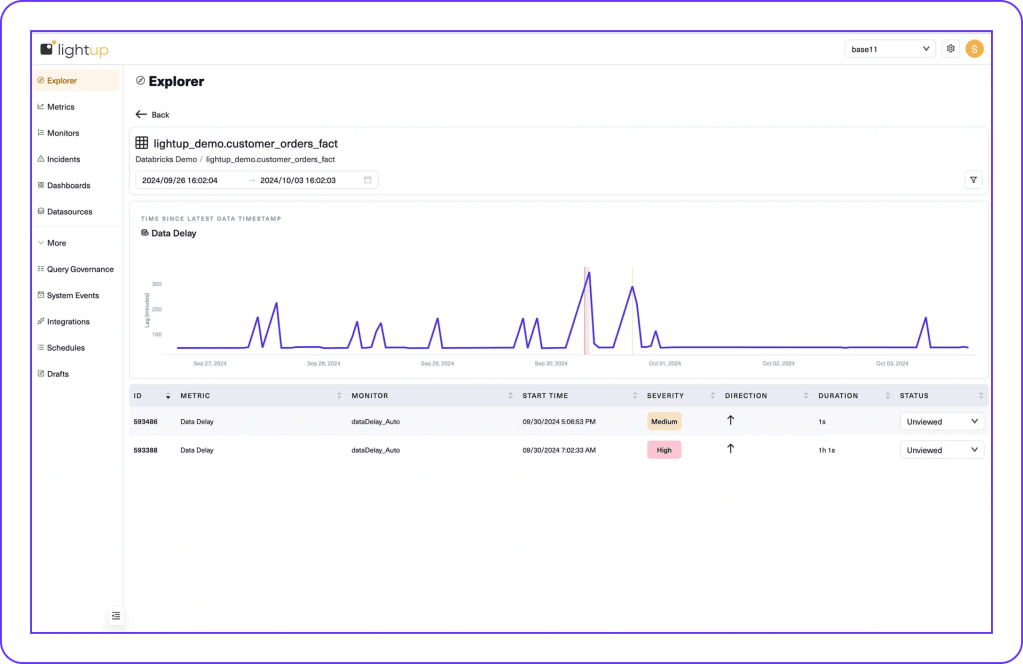Open the Monitors section from sidebar
The width and height of the screenshot is (1023, 664).
coord(60,132)
